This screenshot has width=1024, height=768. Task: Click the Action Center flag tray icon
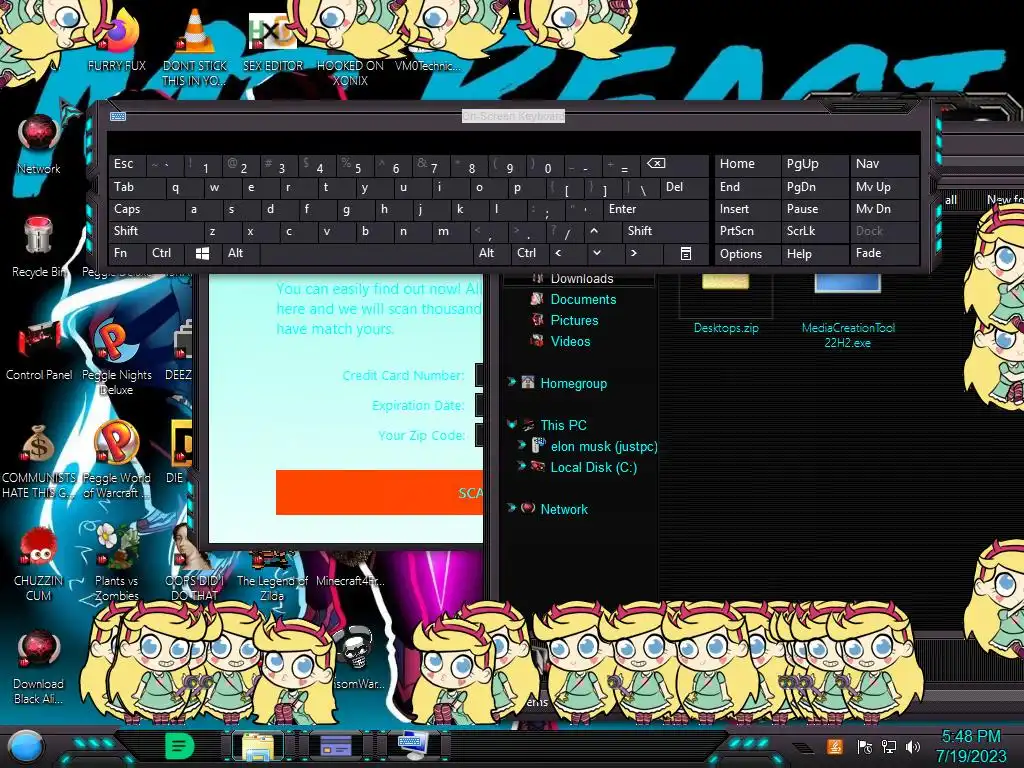pyautogui.click(x=865, y=746)
